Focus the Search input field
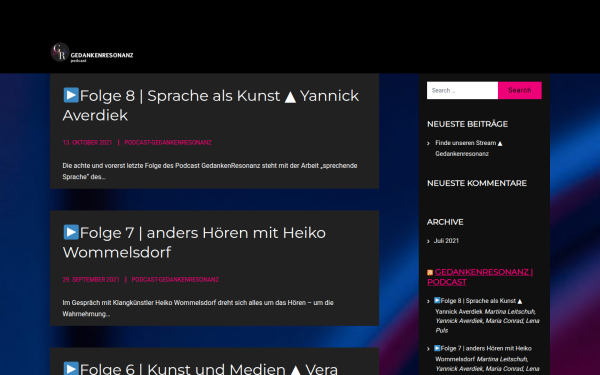The width and height of the screenshot is (600, 375). 462,90
